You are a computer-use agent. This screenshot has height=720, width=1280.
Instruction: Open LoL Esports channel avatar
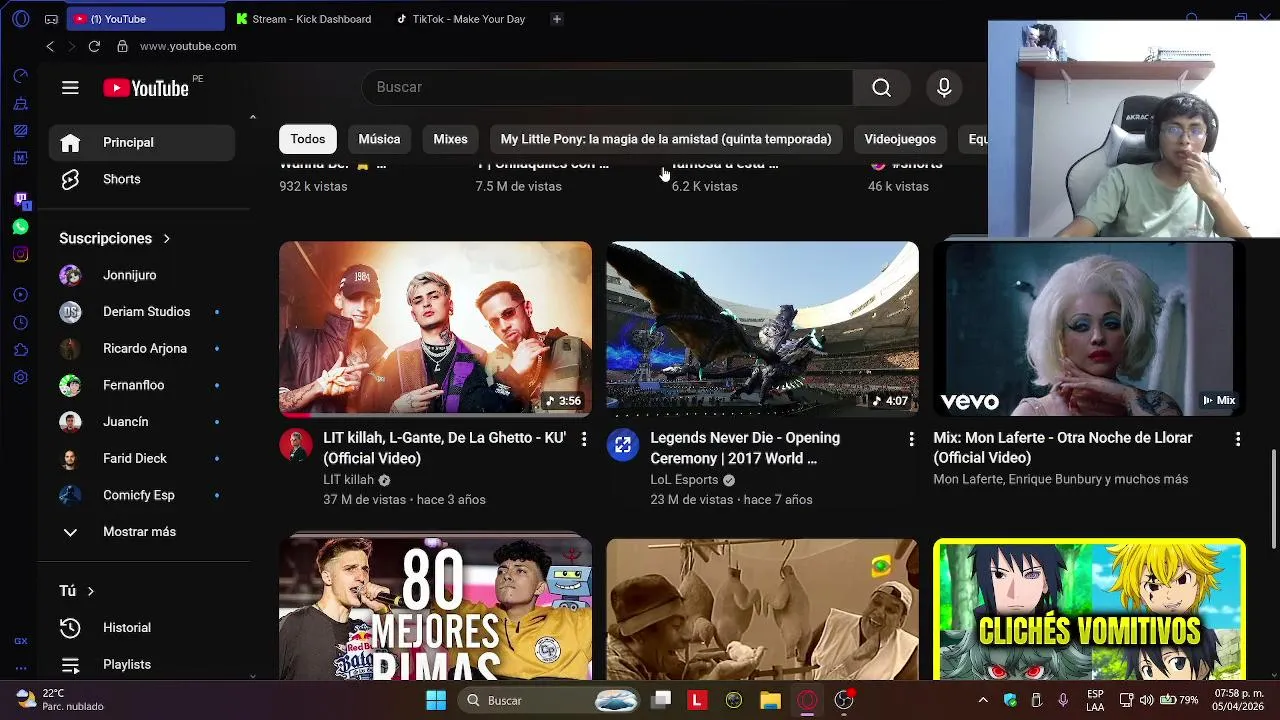pyautogui.click(x=623, y=445)
